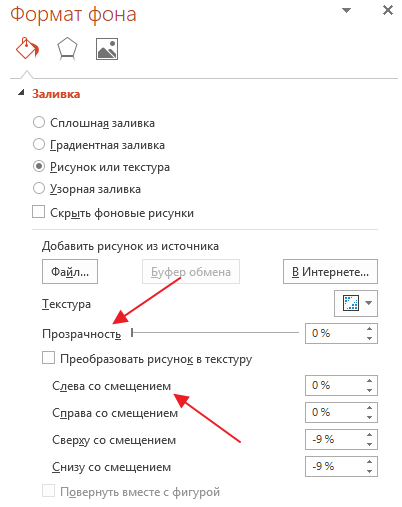The image size is (402, 507).
Task: Open the pane options dropdown arrow at top
Action: point(347,11)
